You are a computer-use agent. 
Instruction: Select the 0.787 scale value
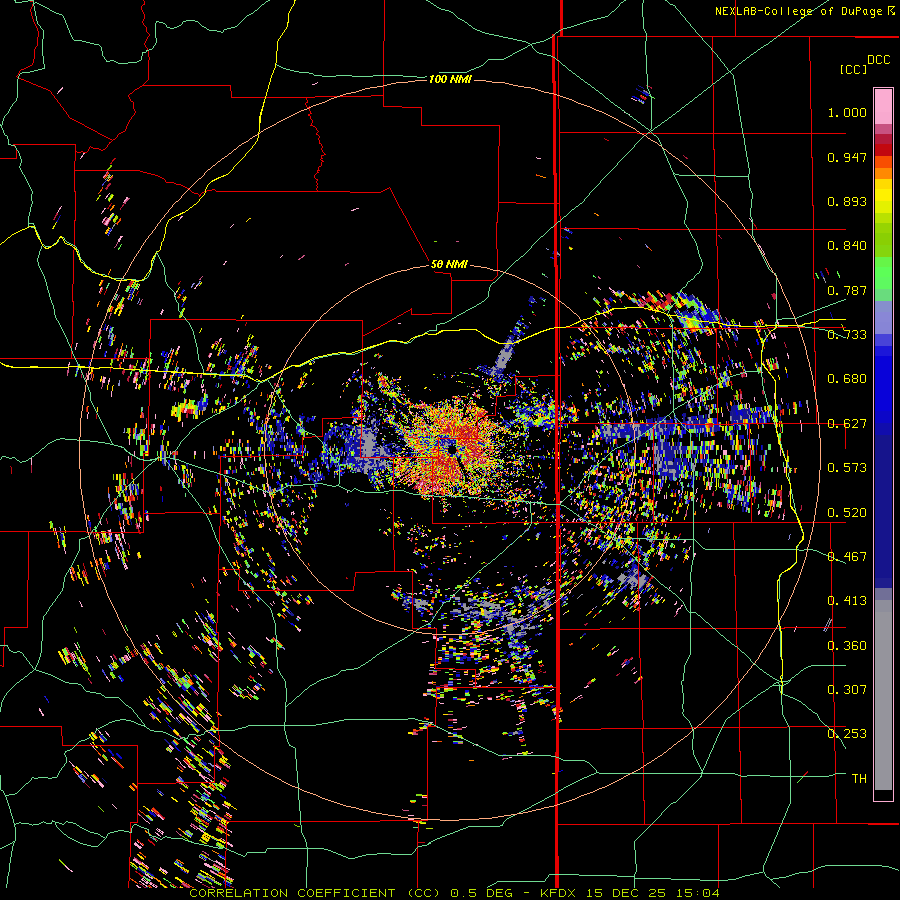click(x=847, y=290)
